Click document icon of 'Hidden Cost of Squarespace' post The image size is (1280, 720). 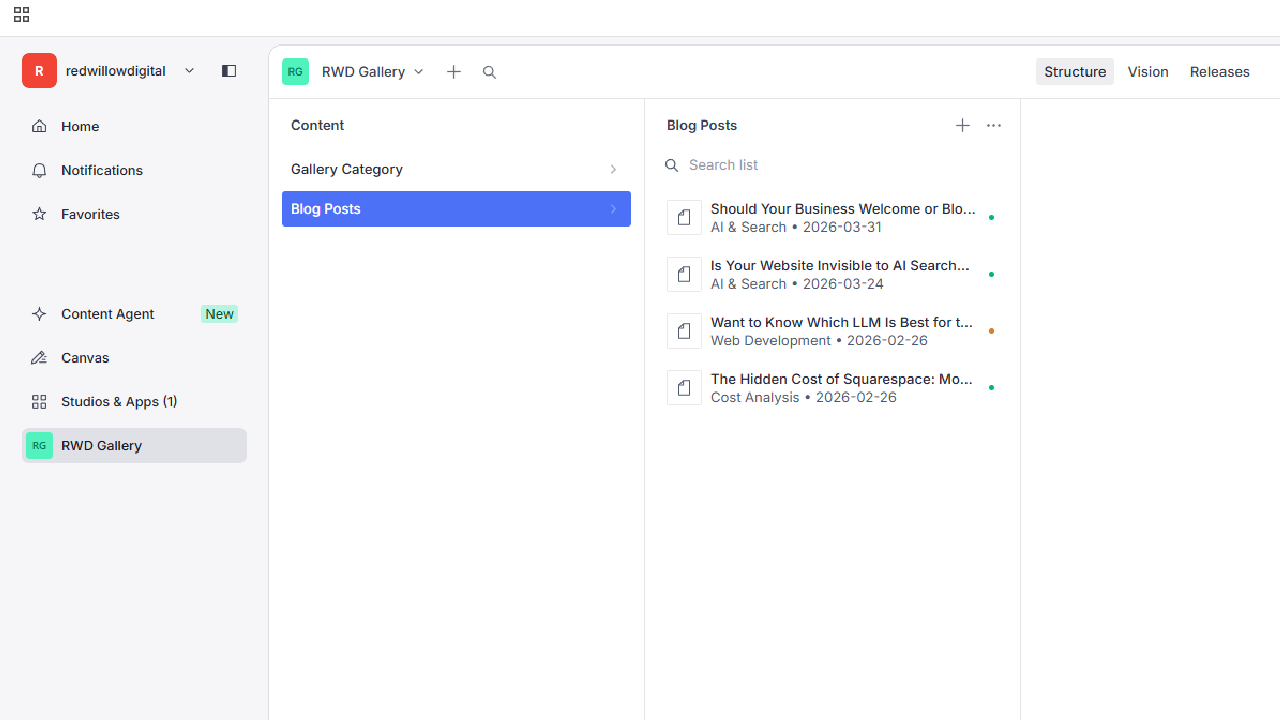point(684,388)
